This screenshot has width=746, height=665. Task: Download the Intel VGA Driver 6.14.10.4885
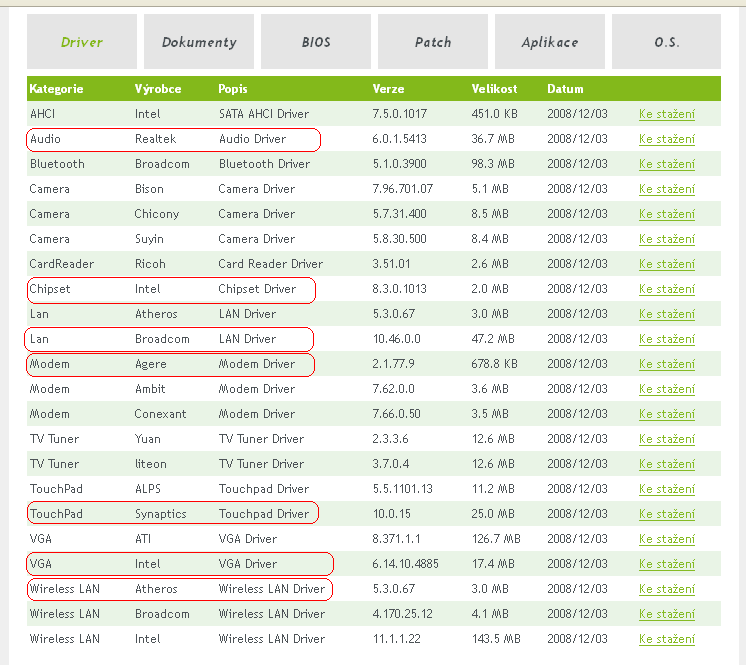coord(667,564)
